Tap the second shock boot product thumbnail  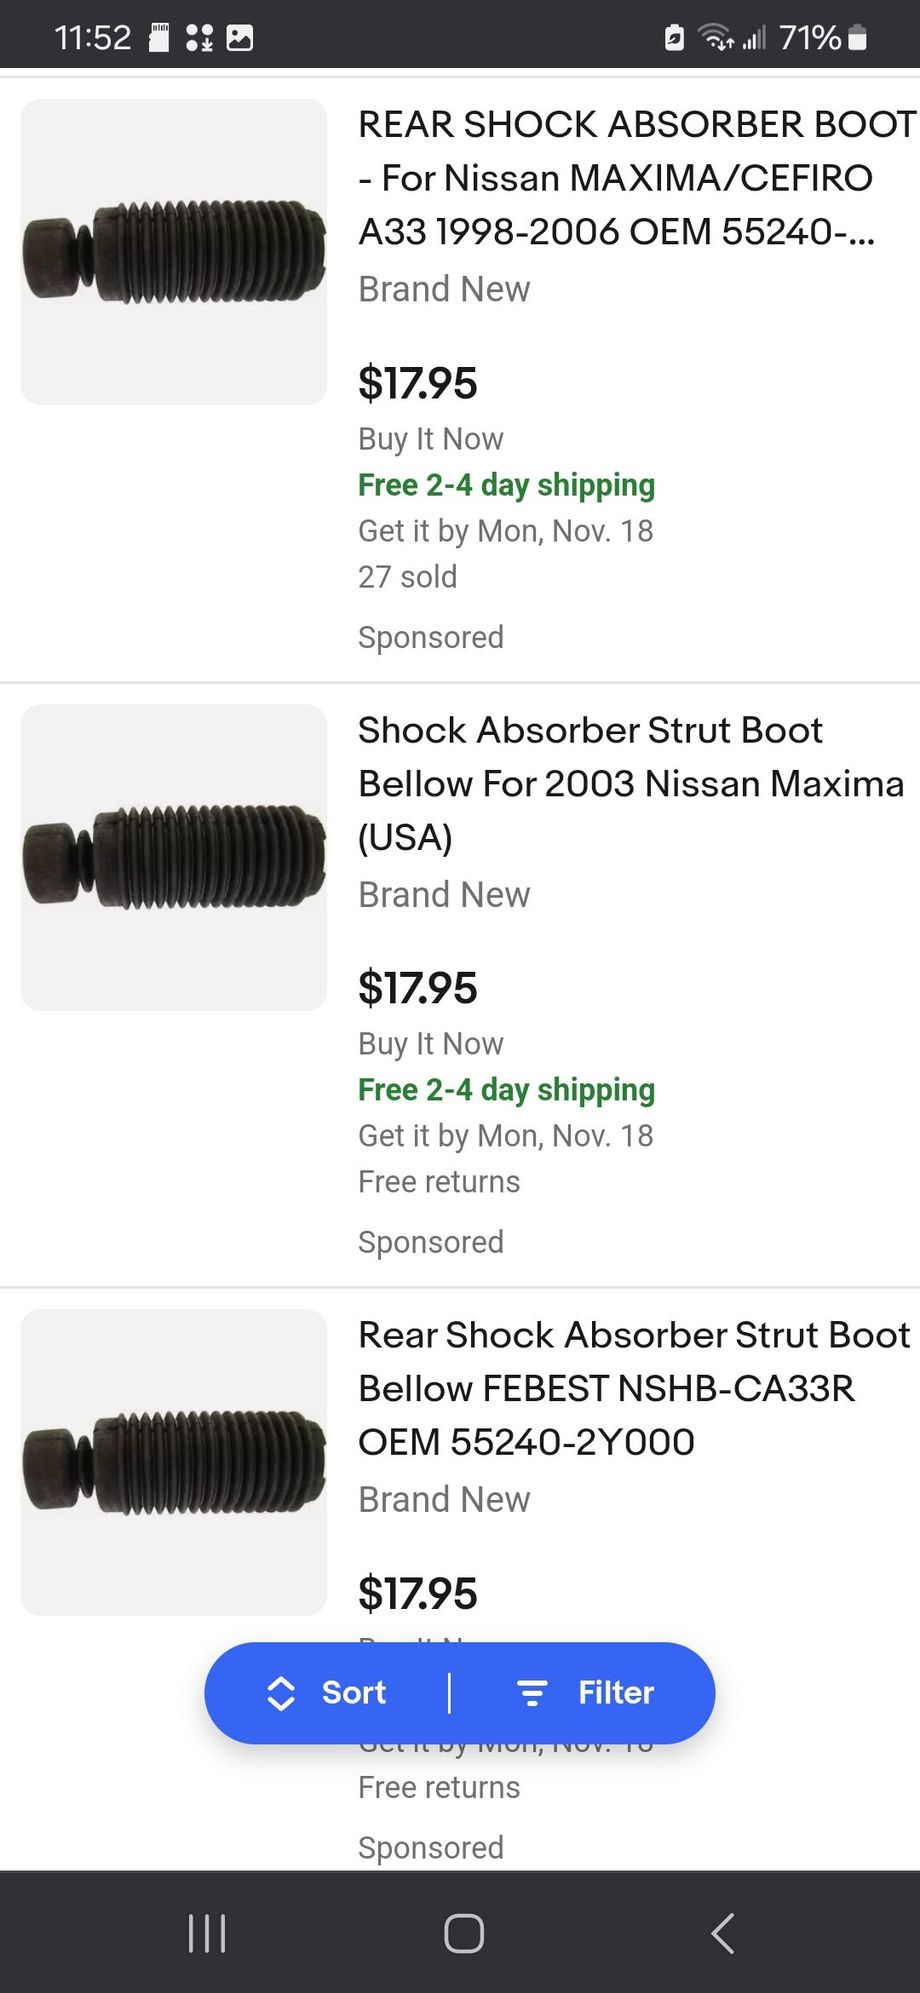pos(174,857)
